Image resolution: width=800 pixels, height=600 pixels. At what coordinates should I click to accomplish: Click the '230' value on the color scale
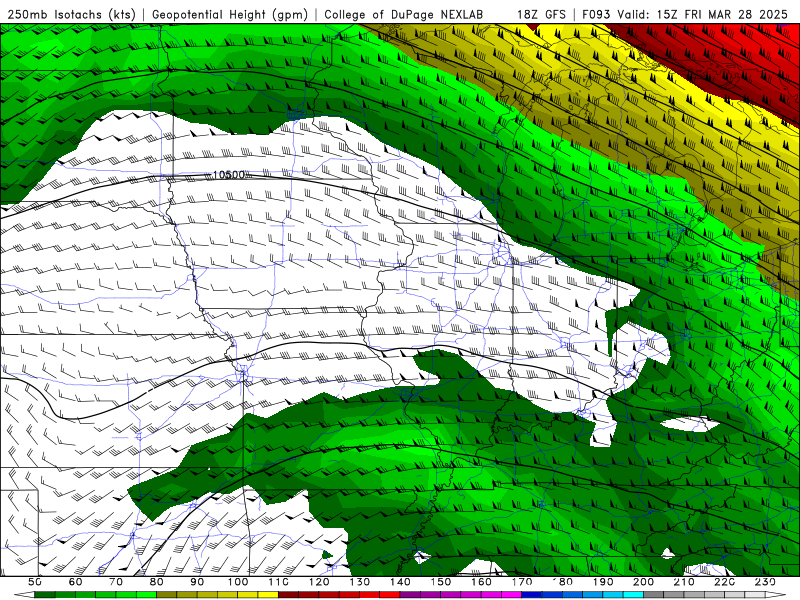tap(765, 582)
